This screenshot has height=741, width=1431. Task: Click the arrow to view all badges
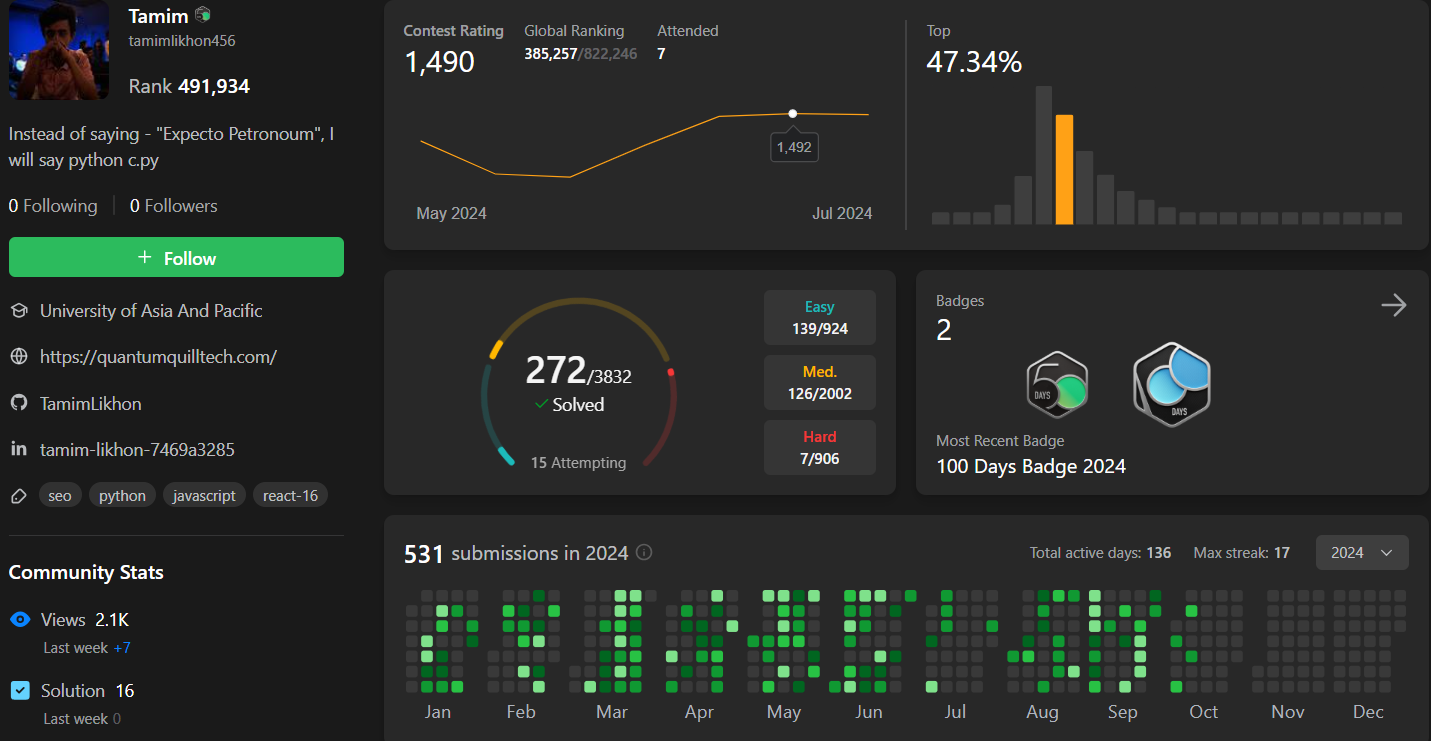coord(1394,305)
